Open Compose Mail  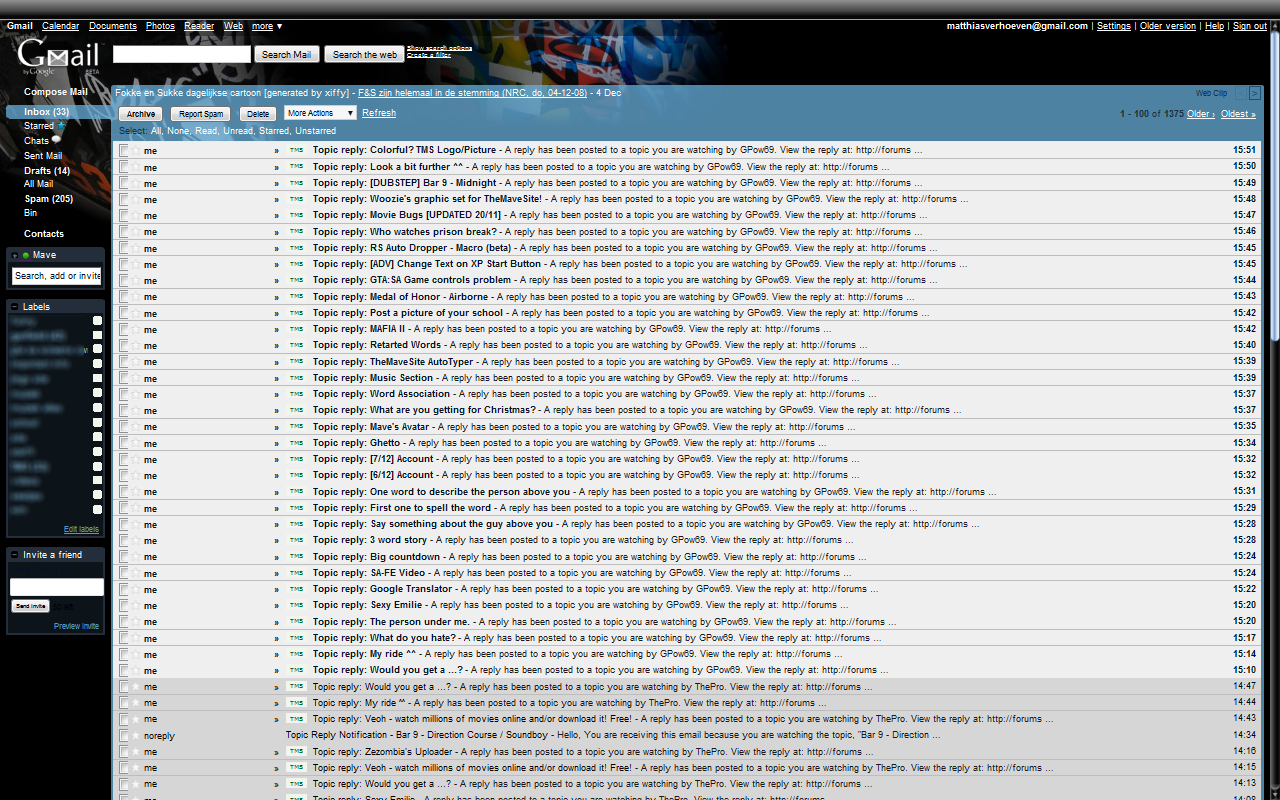(56, 92)
